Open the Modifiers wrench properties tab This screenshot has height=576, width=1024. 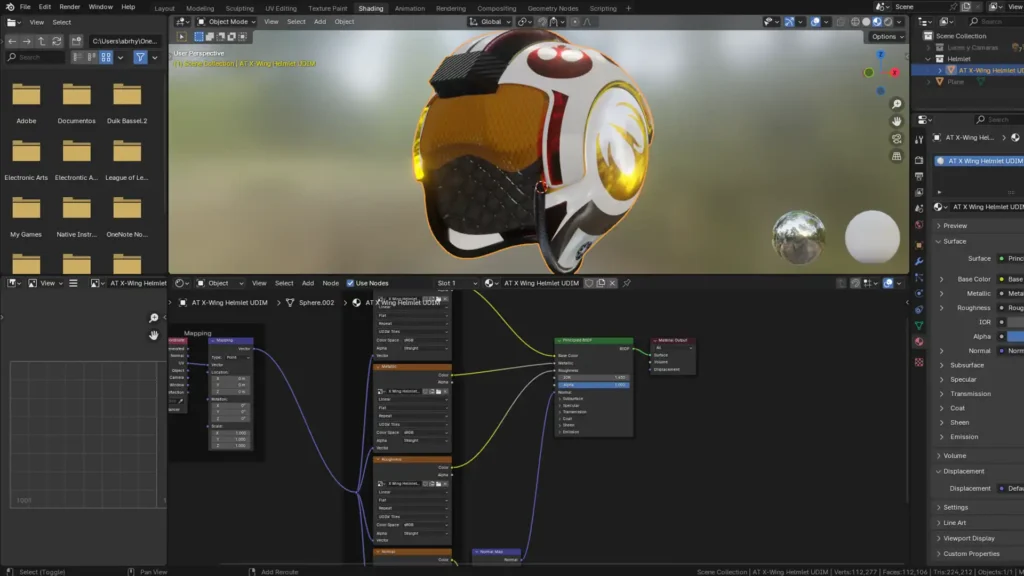(x=919, y=261)
